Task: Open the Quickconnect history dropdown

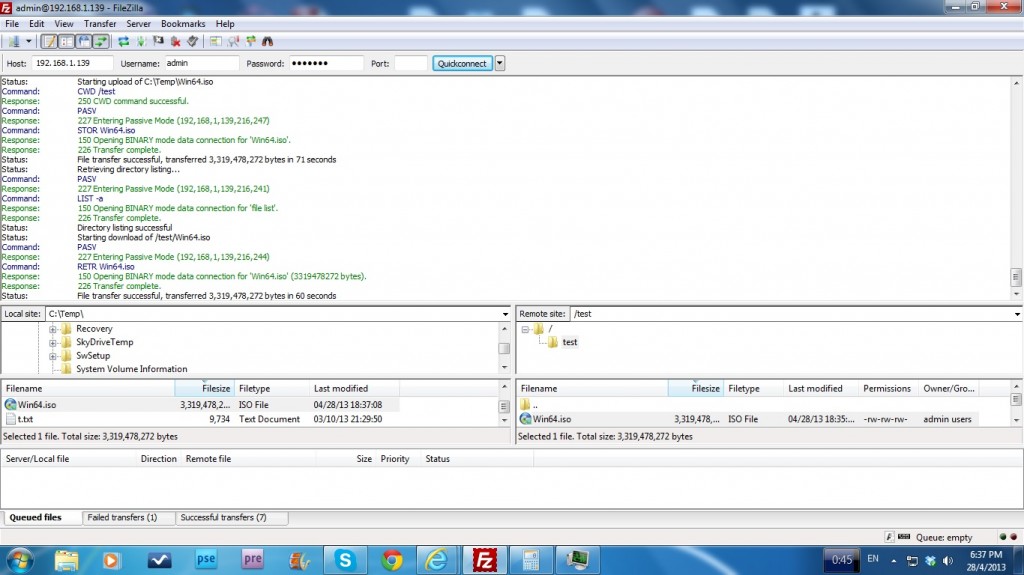Action: (x=500, y=63)
